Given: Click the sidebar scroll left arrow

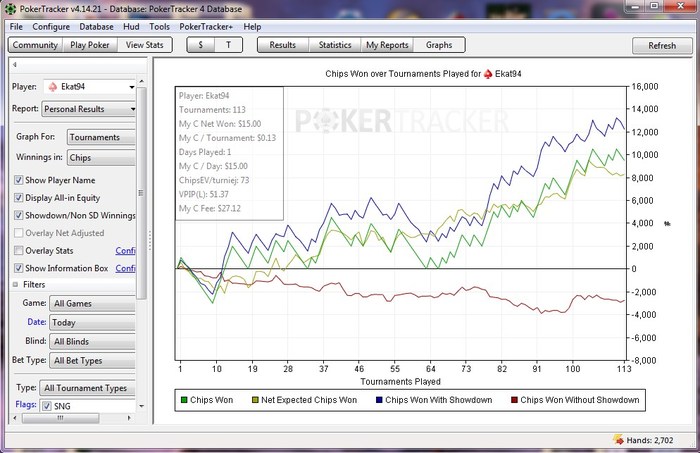Looking at the screenshot, I should coord(15,418).
